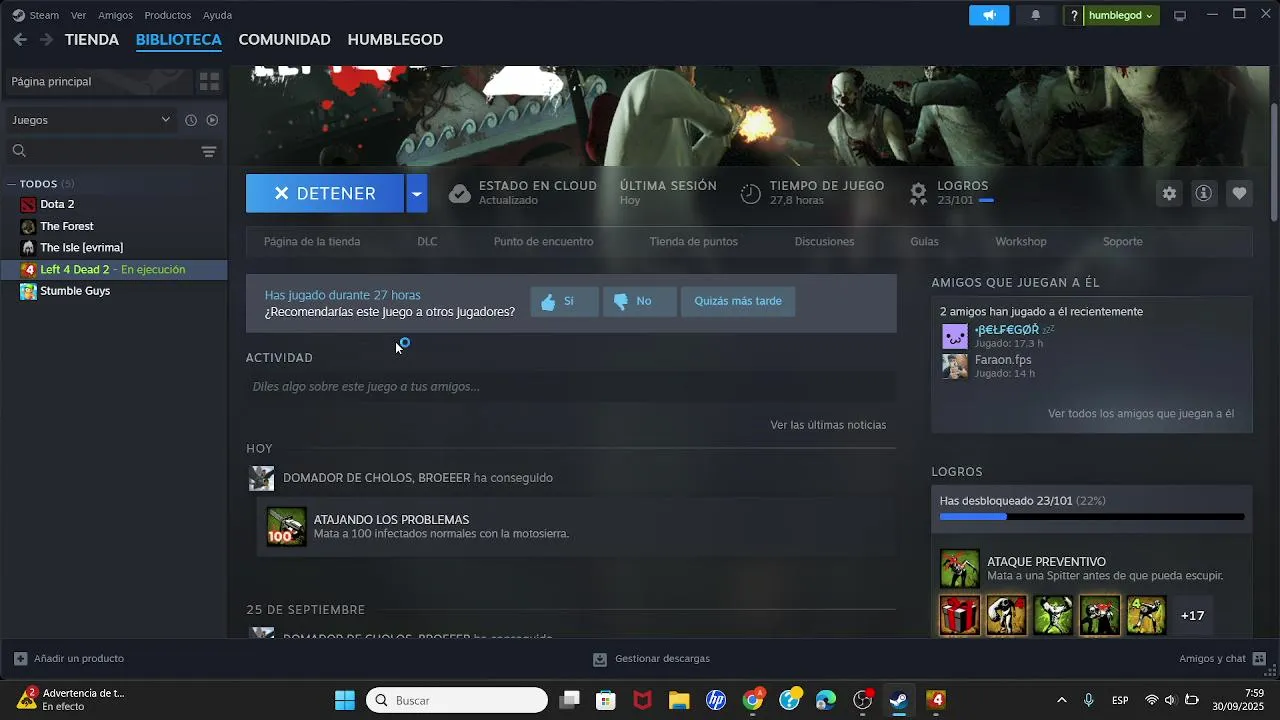Stop the game with DETENER
Image resolution: width=1280 pixels, height=720 pixels.
tap(325, 193)
